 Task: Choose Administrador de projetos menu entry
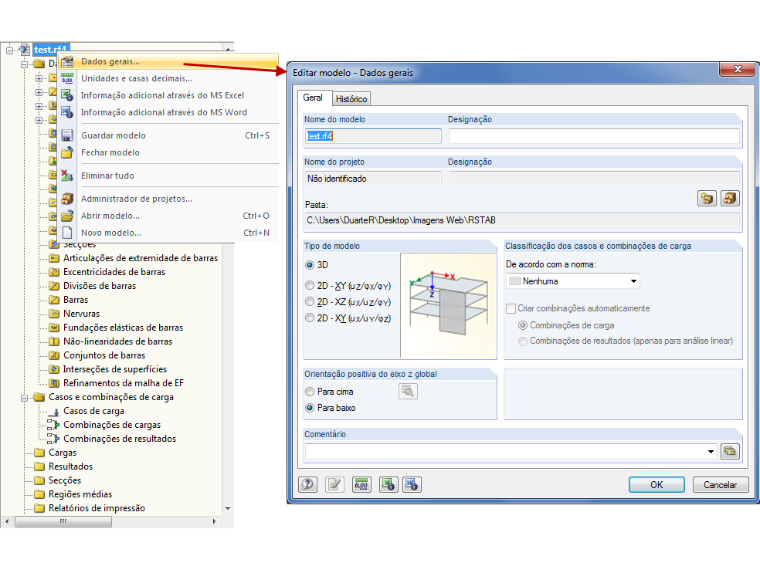tap(136, 199)
